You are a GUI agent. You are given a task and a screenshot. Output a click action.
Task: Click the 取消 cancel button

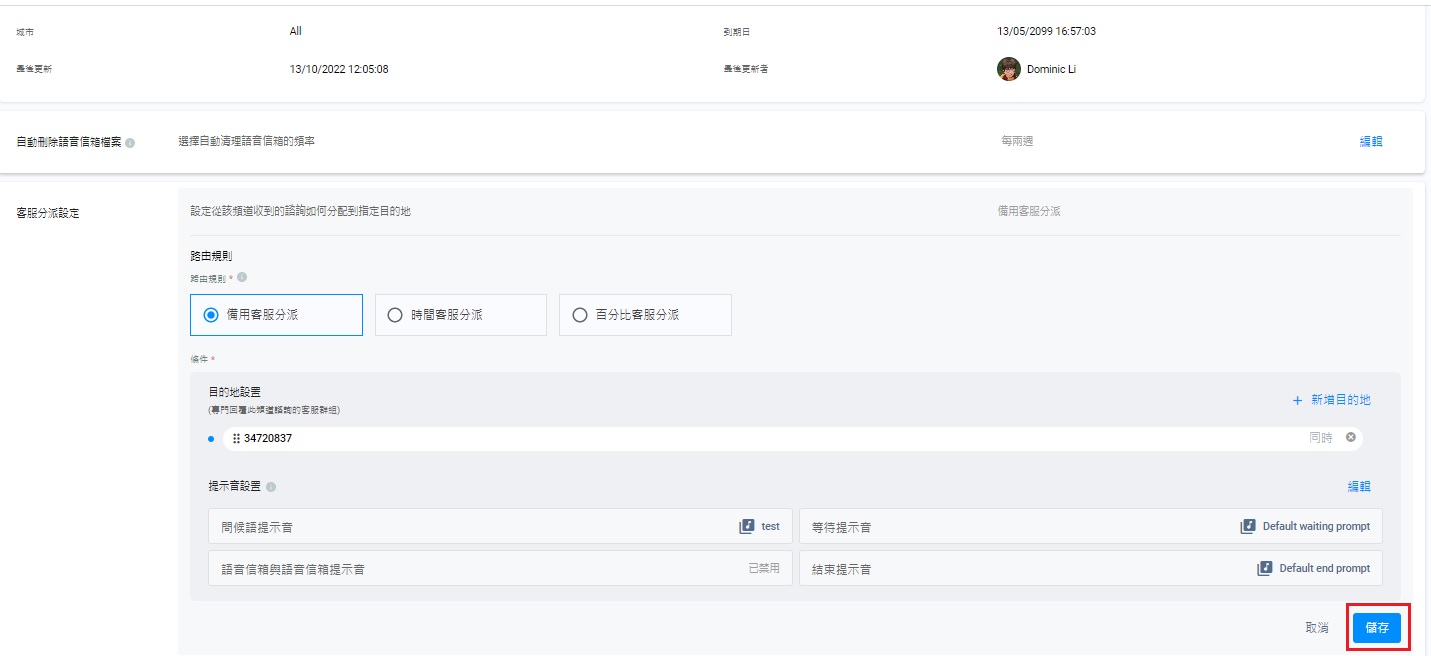(1317, 628)
